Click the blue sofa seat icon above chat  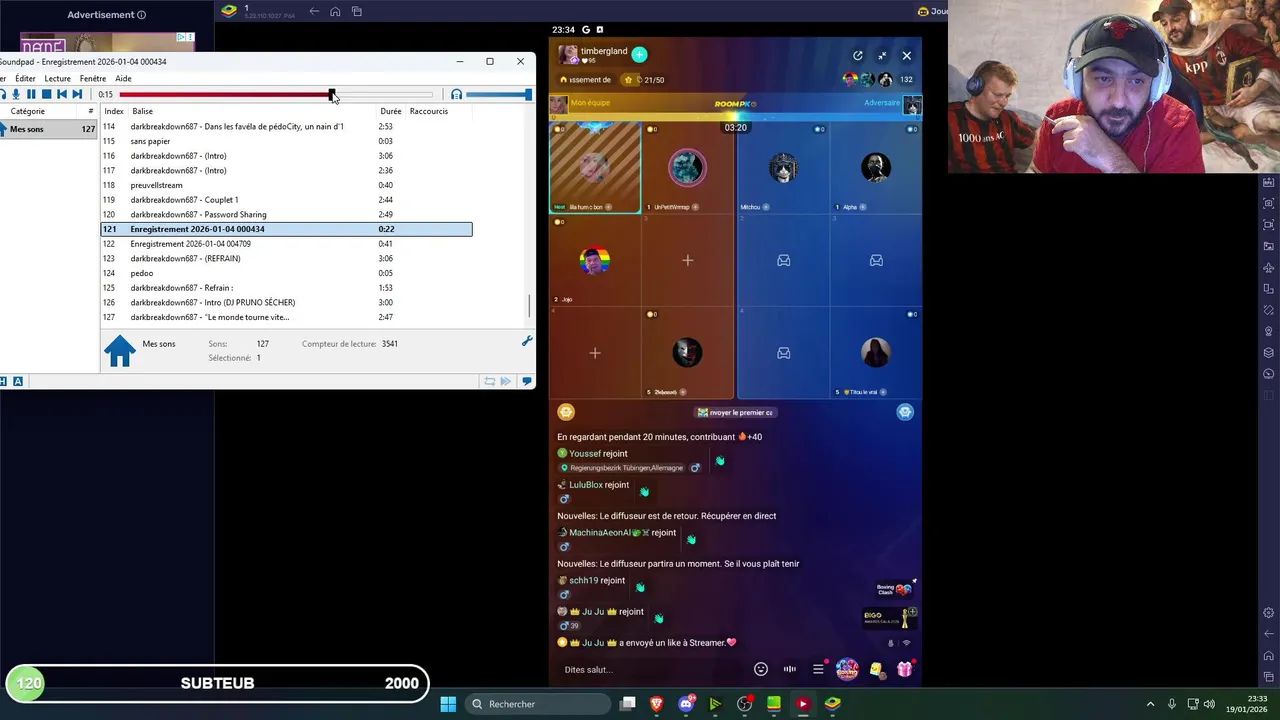905,412
